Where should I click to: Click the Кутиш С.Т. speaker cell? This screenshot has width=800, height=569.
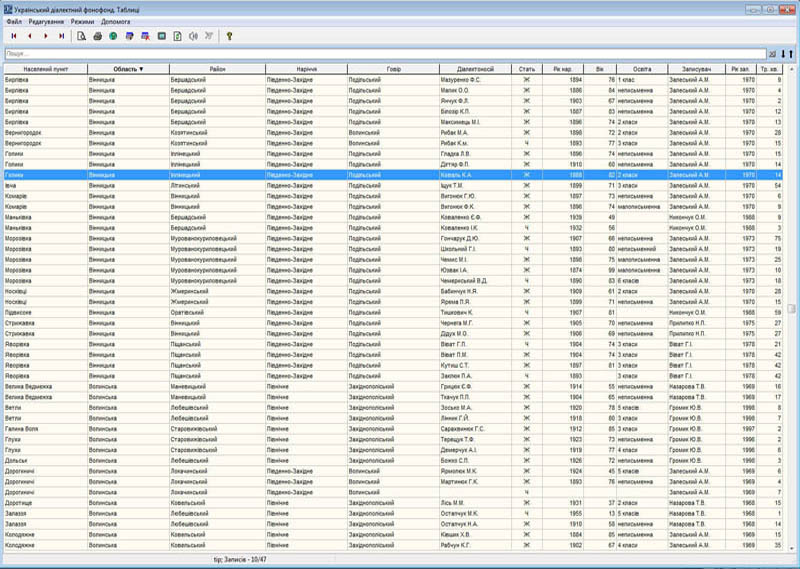(475, 365)
